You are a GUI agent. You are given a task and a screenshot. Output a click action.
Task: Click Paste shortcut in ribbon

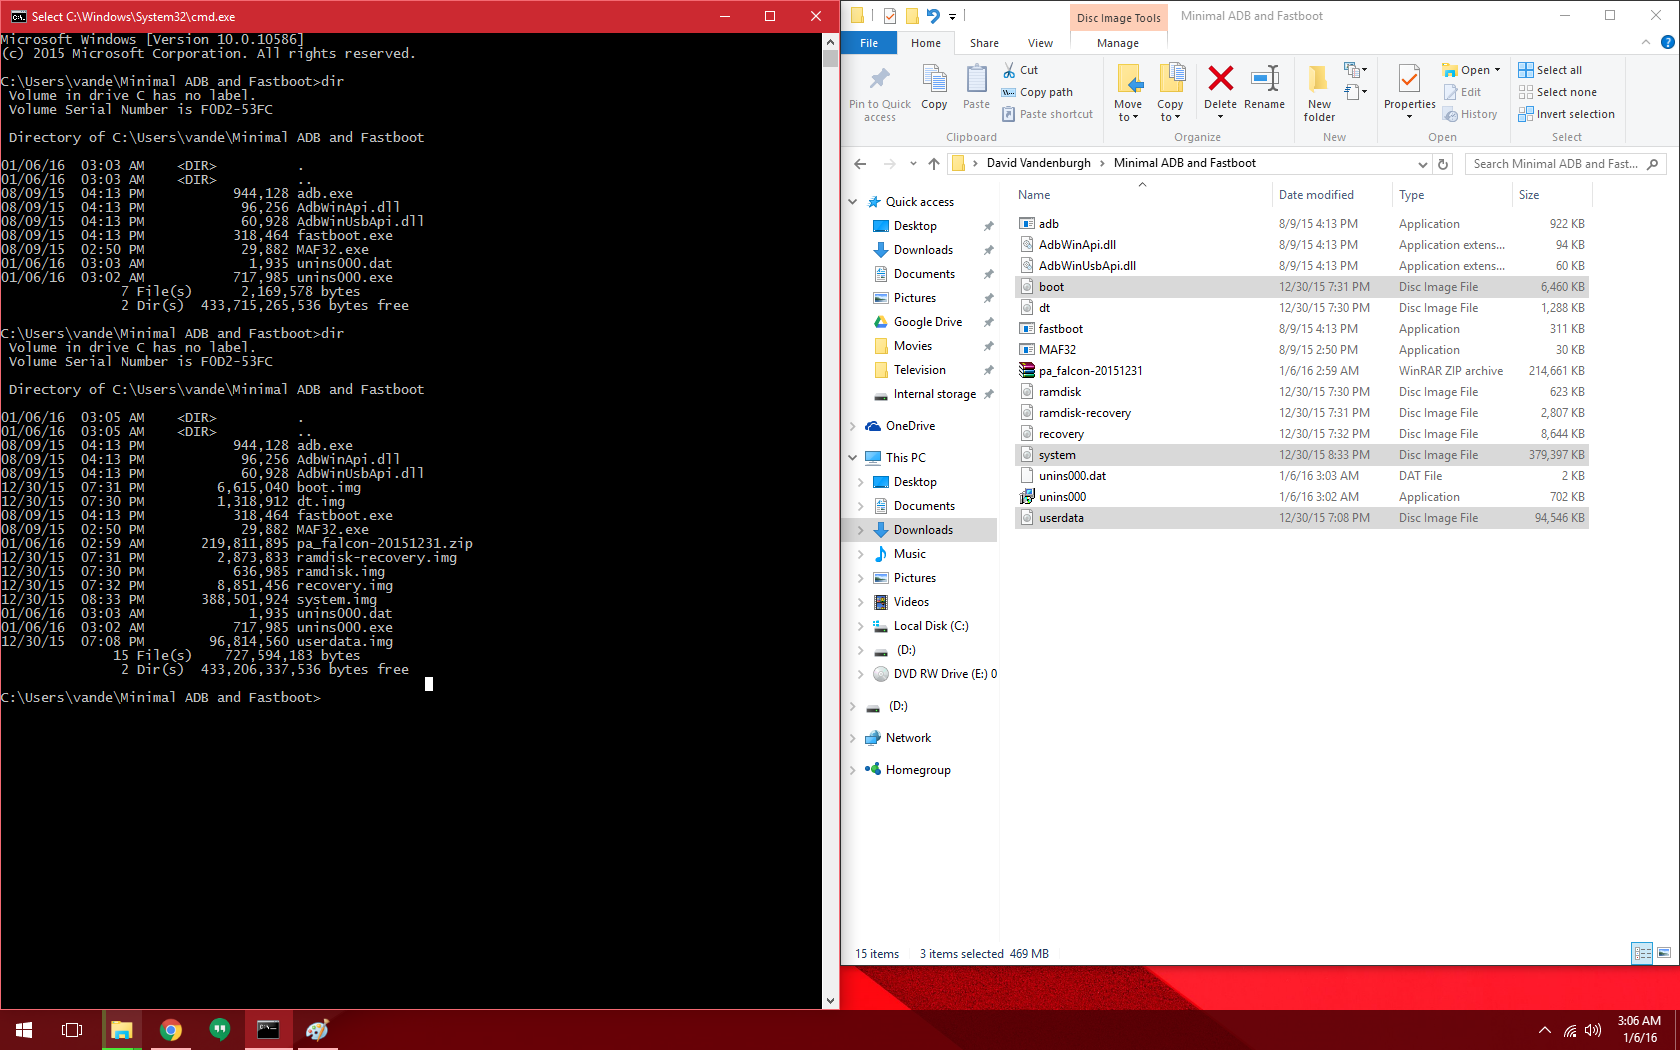pyautogui.click(x=1047, y=114)
